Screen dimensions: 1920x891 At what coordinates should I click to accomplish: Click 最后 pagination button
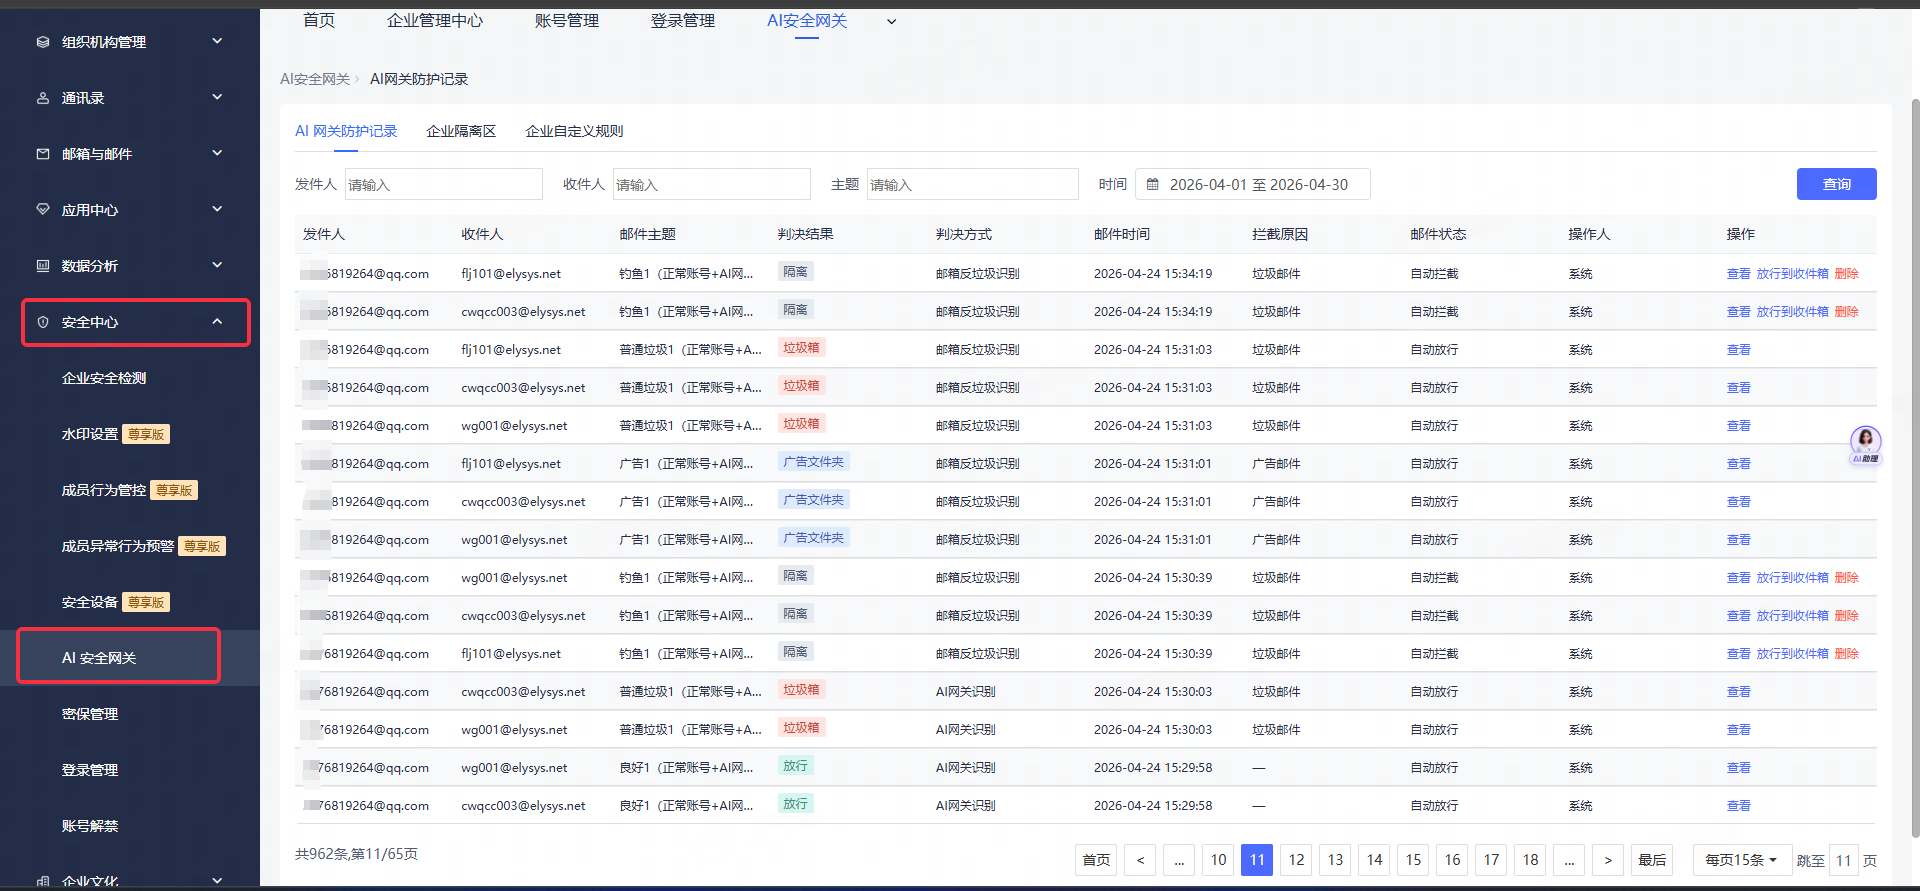(x=1652, y=860)
